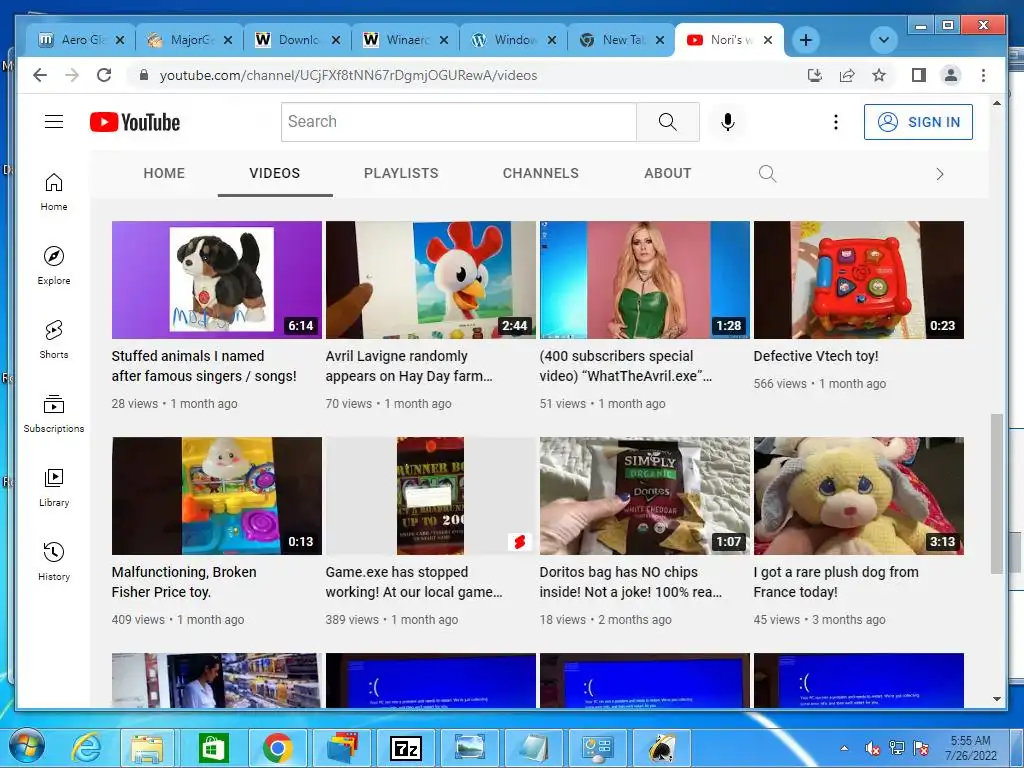
Task: Open Game.exe has stopped working thumbnail
Action: click(430, 496)
